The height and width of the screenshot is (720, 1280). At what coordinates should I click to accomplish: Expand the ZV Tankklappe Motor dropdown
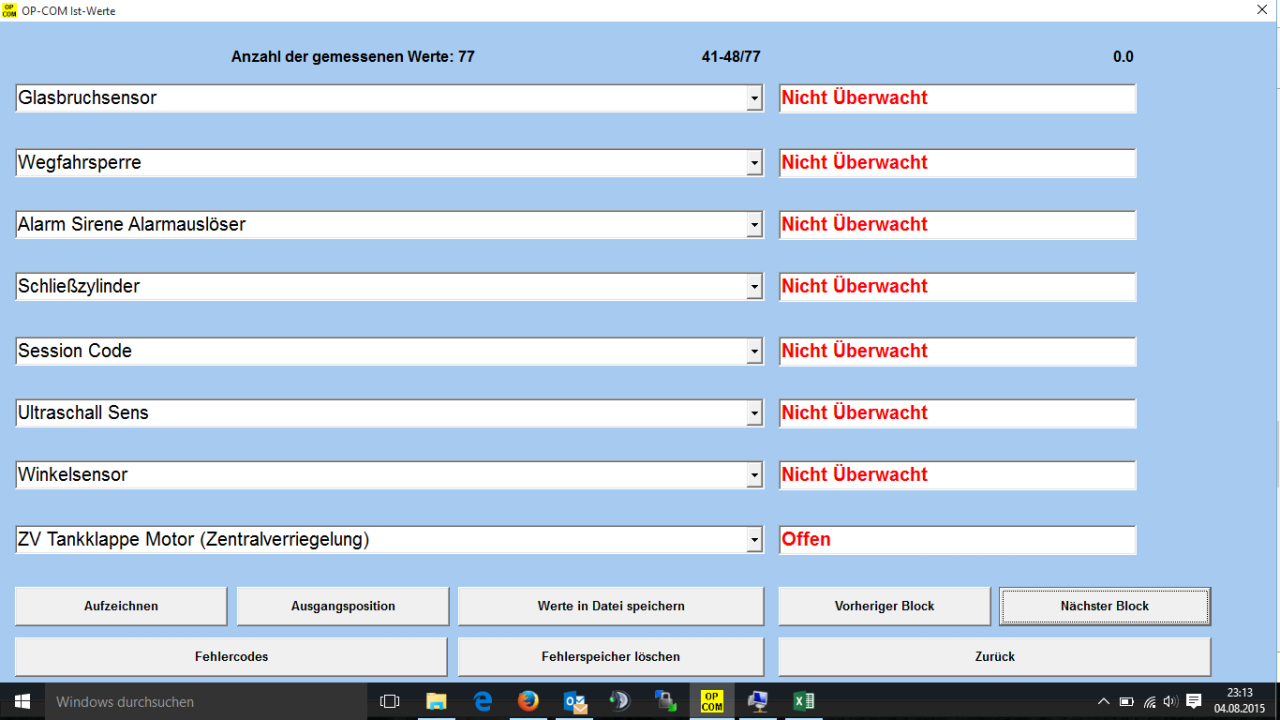754,541
